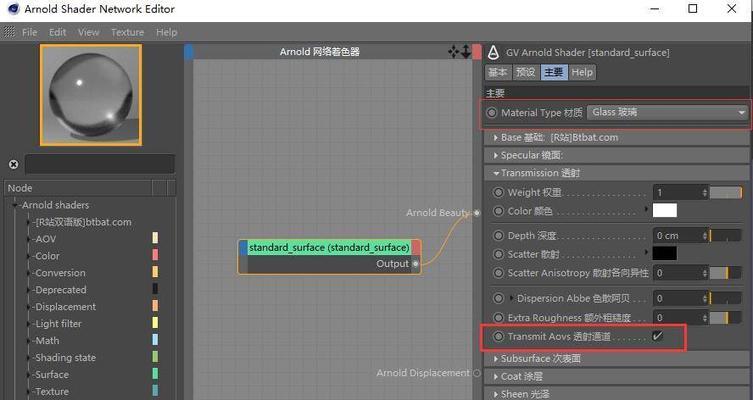Expand the AOV shader category
The width and height of the screenshot is (753, 400).
click(30, 239)
